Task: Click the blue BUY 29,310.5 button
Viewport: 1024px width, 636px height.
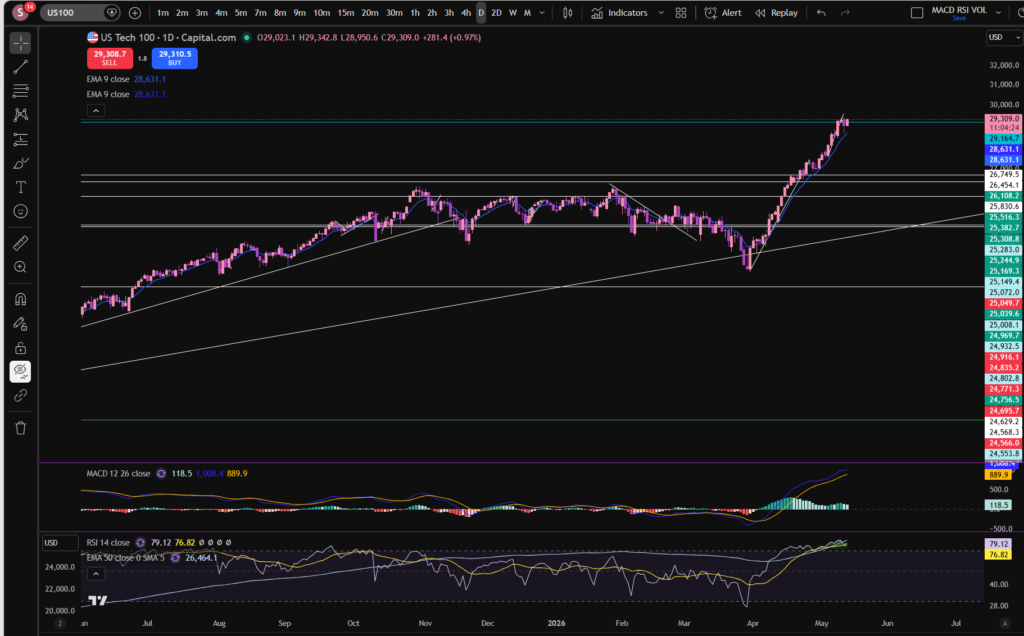Action: [175, 58]
